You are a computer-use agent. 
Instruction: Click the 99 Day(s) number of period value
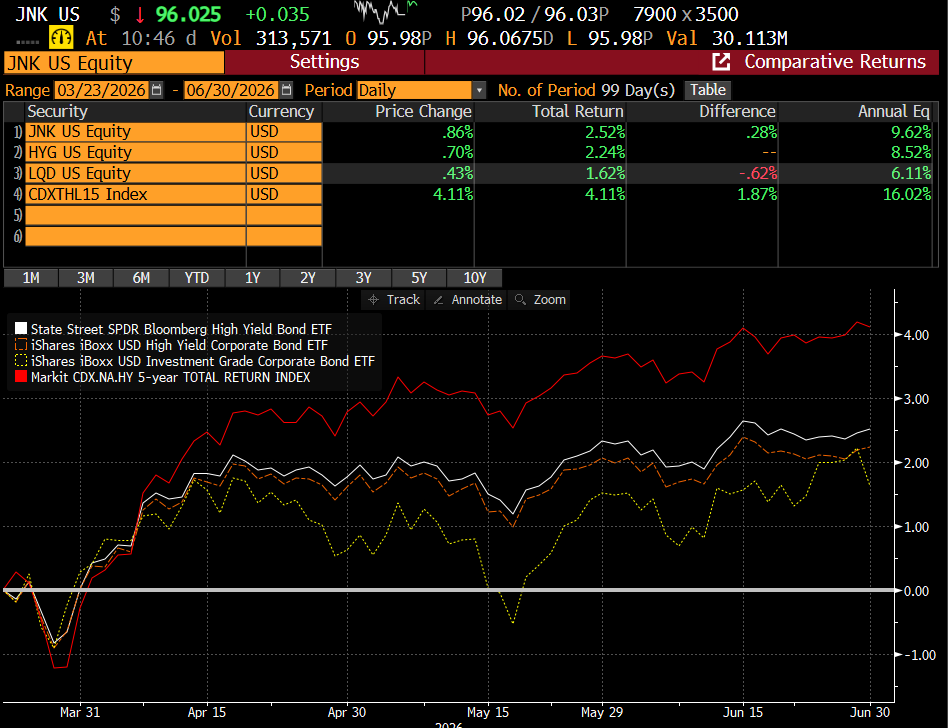638,90
